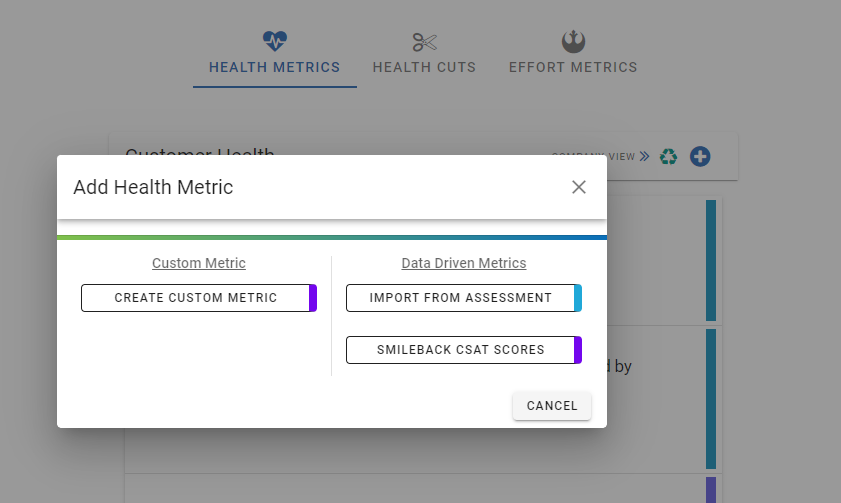
Task: Switch to the Health Cuts tab label
Action: click(x=424, y=67)
